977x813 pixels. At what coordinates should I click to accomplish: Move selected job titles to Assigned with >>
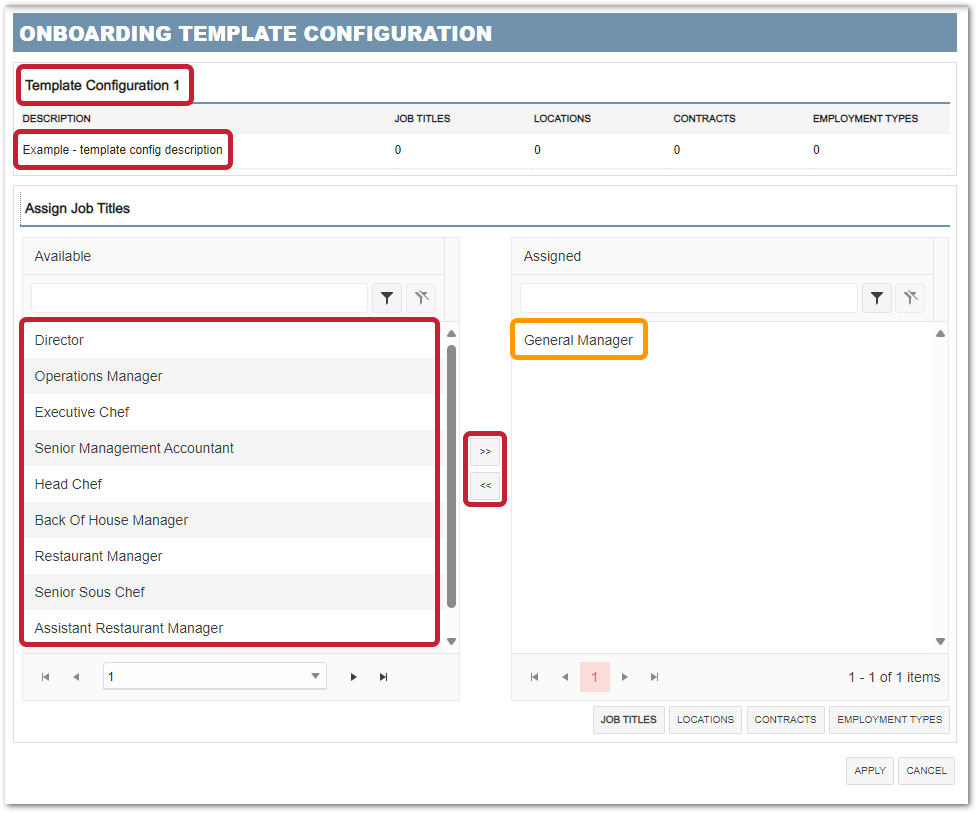485,451
